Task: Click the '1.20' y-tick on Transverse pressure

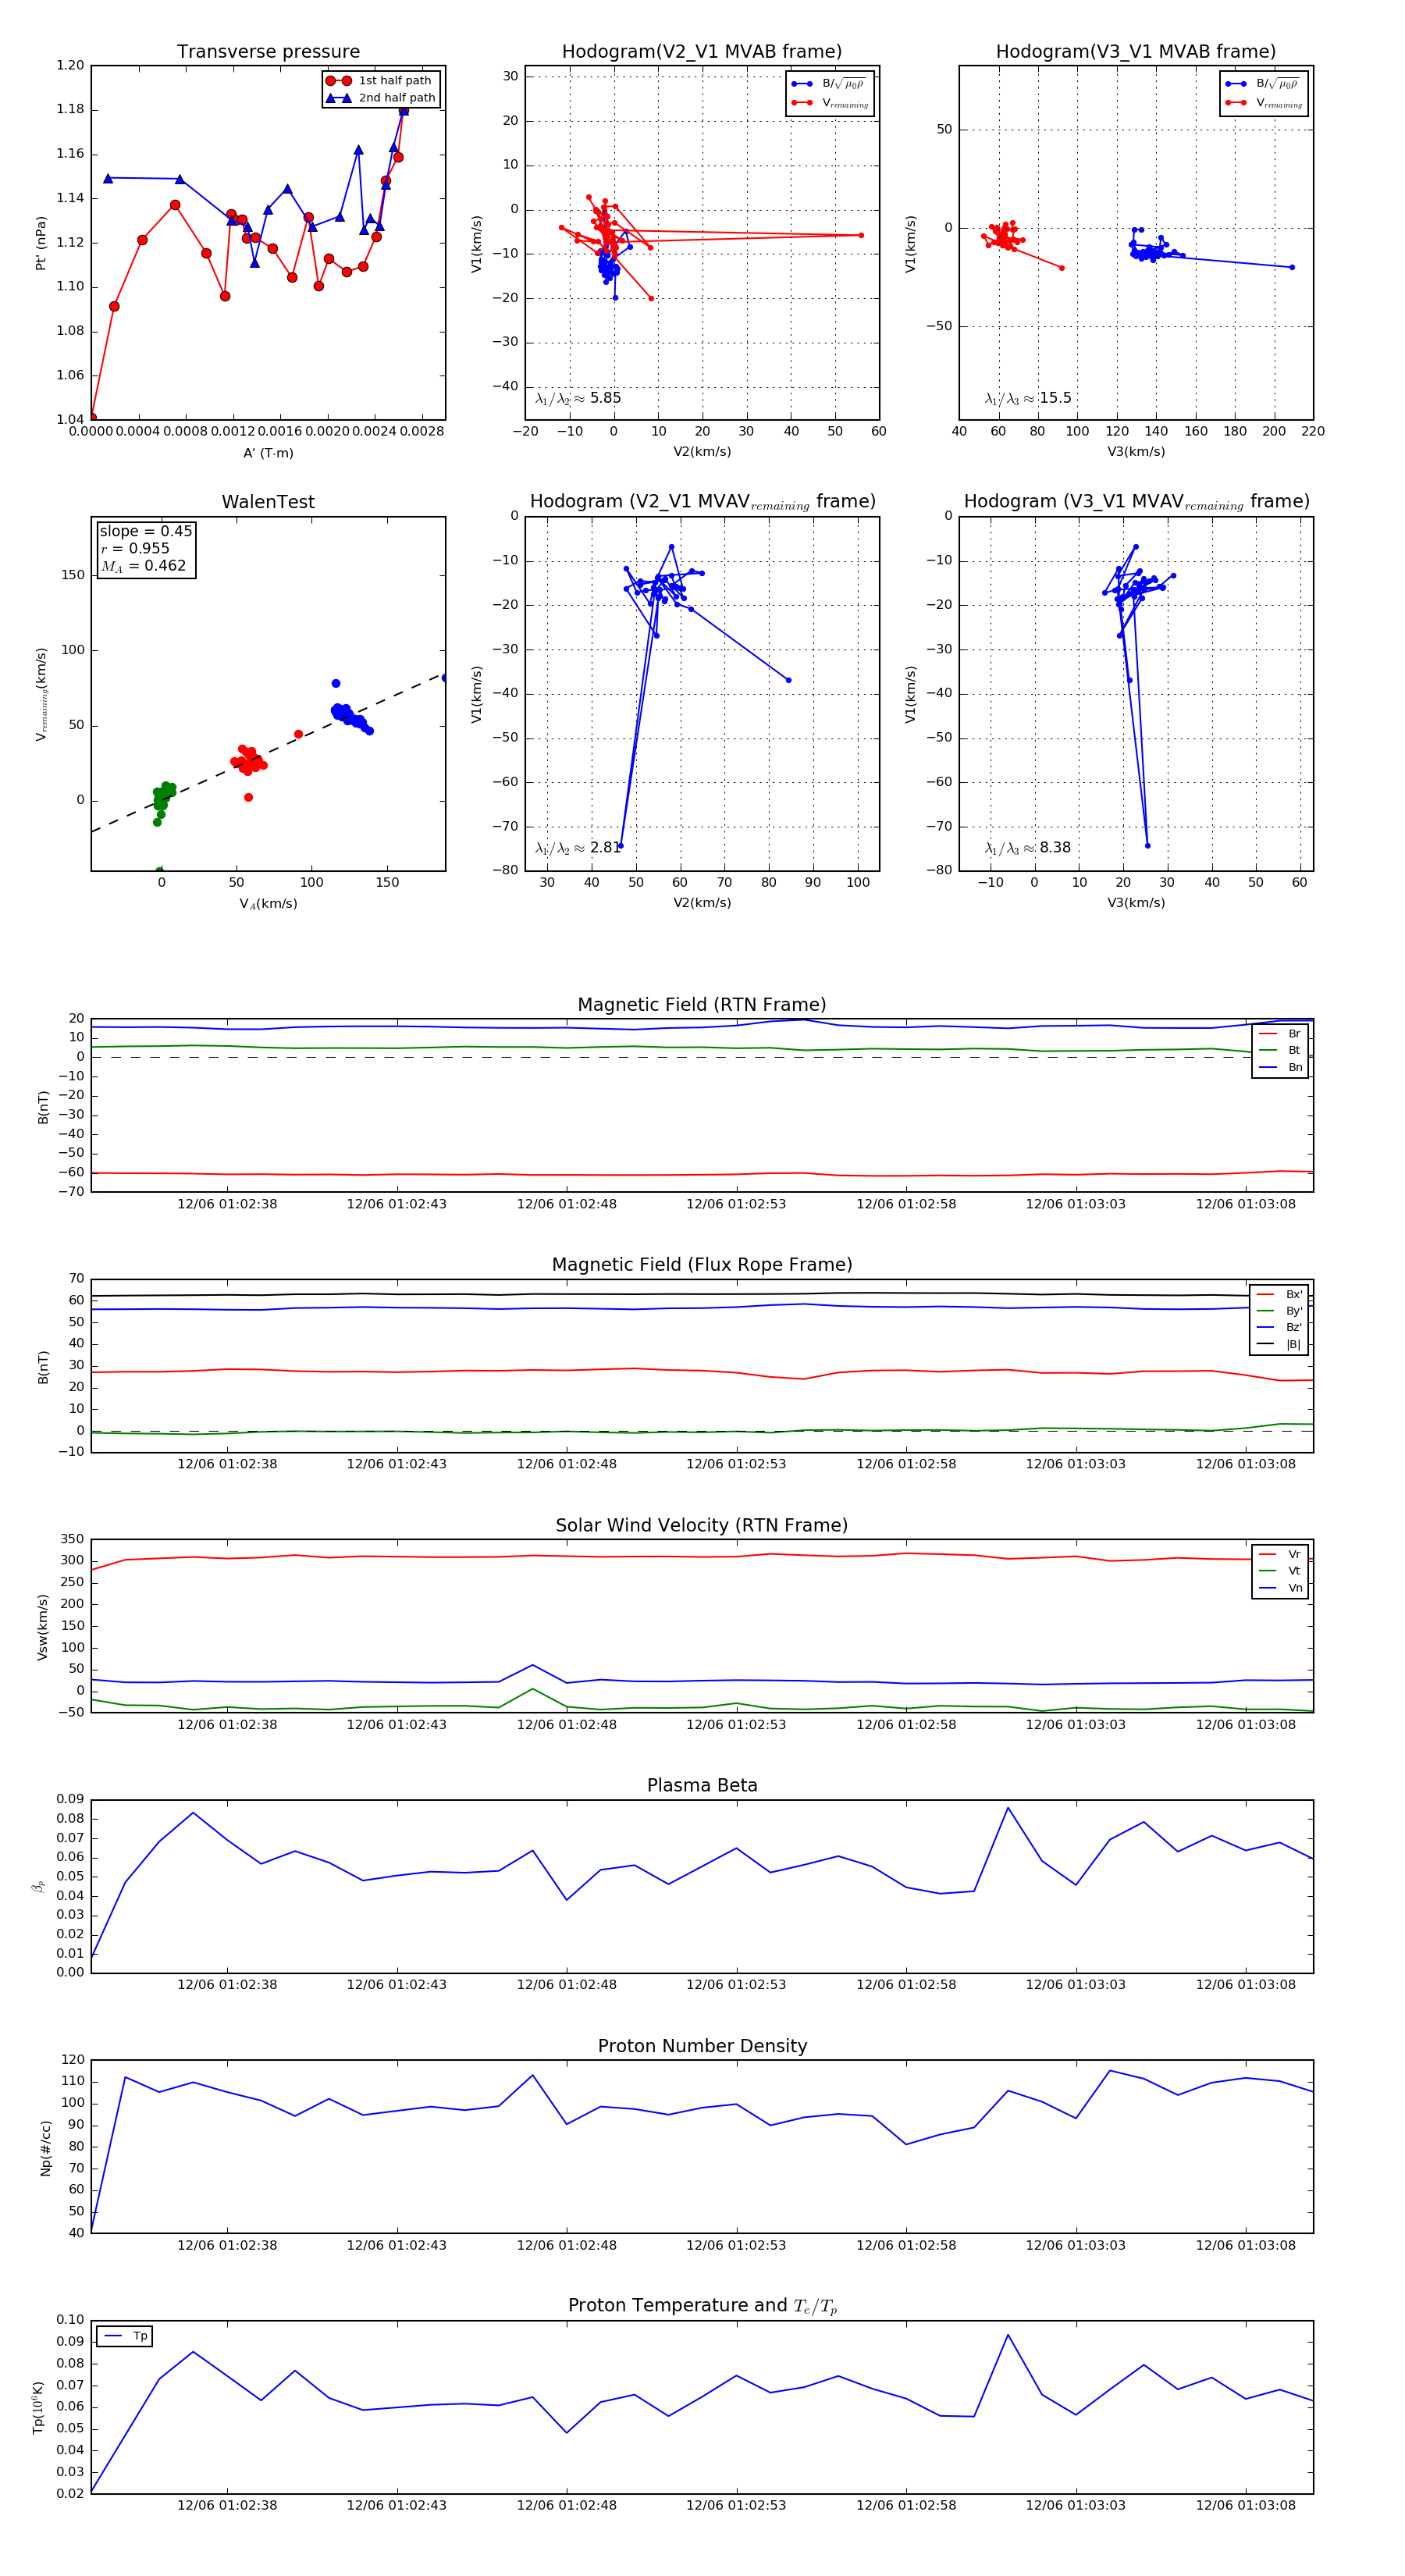Action: click(x=70, y=65)
